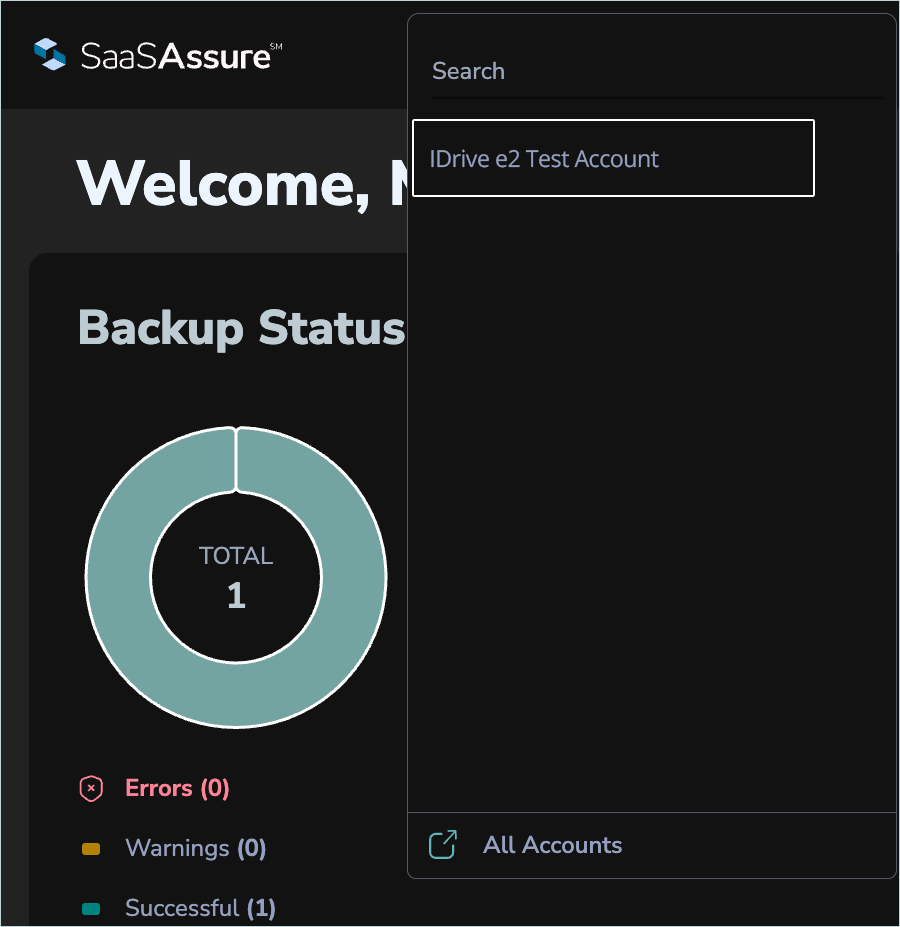Click the TOTAL label inside the donut

pyautogui.click(x=236, y=556)
